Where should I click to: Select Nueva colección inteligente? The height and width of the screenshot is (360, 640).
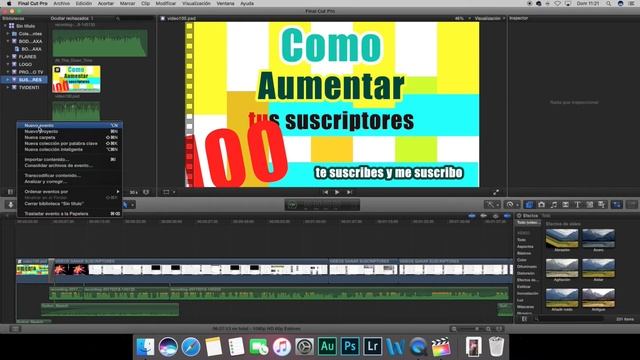click(69, 149)
